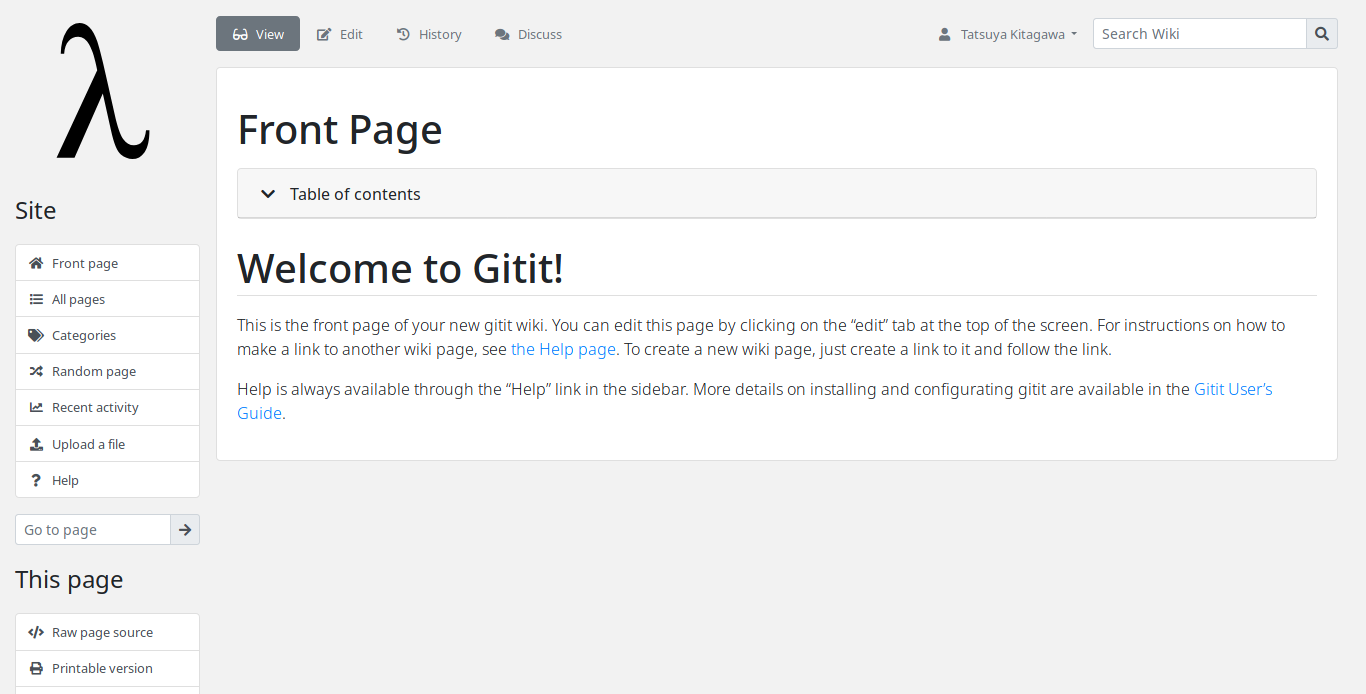
Task: Click the arrow button next to Go to page
Action: [185, 530]
